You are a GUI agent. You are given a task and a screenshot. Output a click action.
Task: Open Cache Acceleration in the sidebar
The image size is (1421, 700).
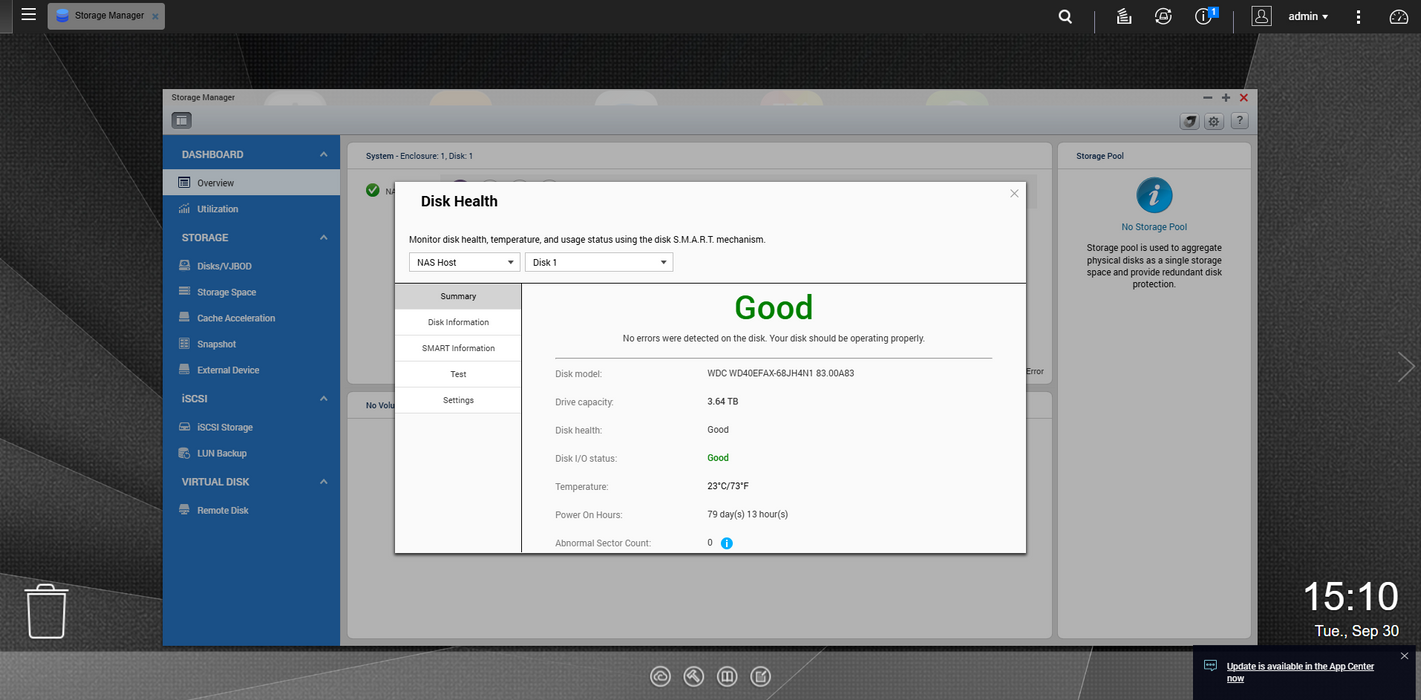coord(236,318)
